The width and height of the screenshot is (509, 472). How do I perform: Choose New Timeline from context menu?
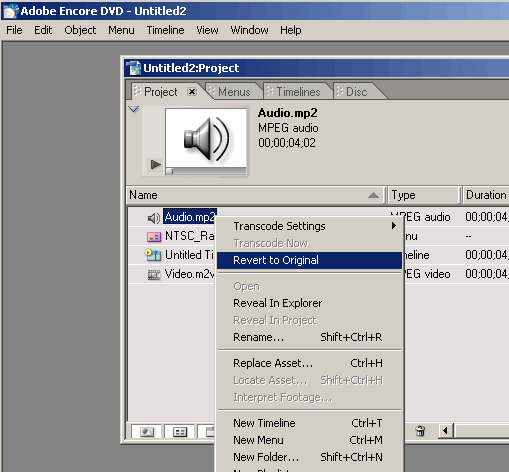309,423
